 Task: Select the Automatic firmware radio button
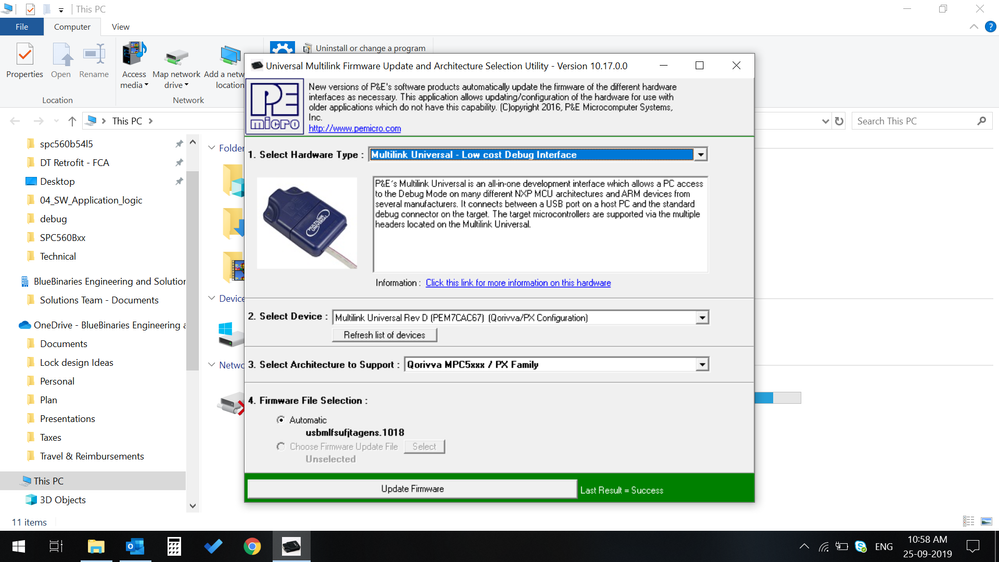[x=280, y=420]
